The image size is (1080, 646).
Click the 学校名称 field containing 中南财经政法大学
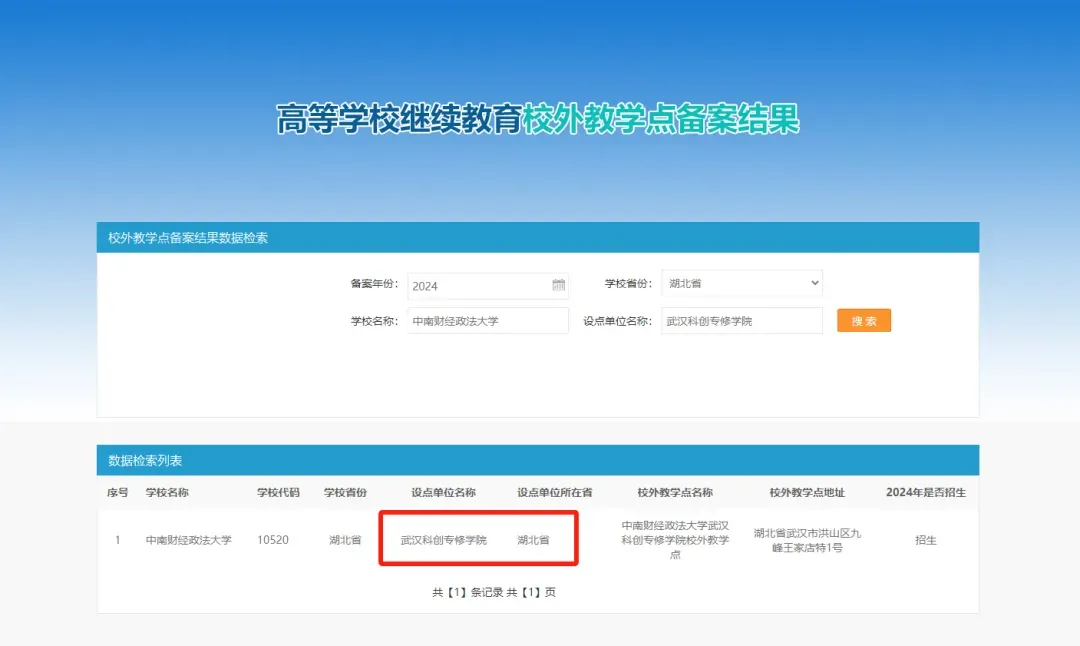(x=488, y=321)
